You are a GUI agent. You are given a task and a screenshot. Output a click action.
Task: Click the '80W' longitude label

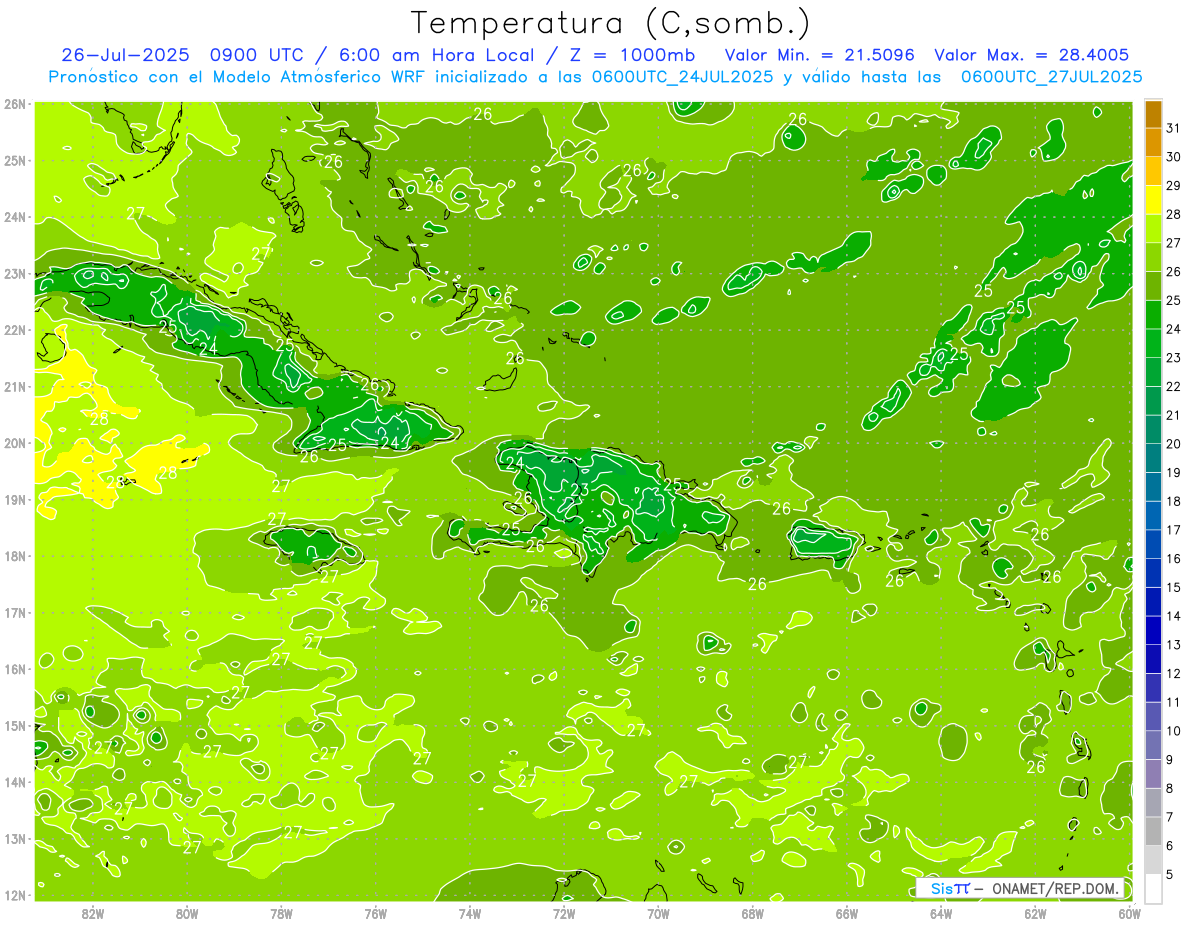187,913
